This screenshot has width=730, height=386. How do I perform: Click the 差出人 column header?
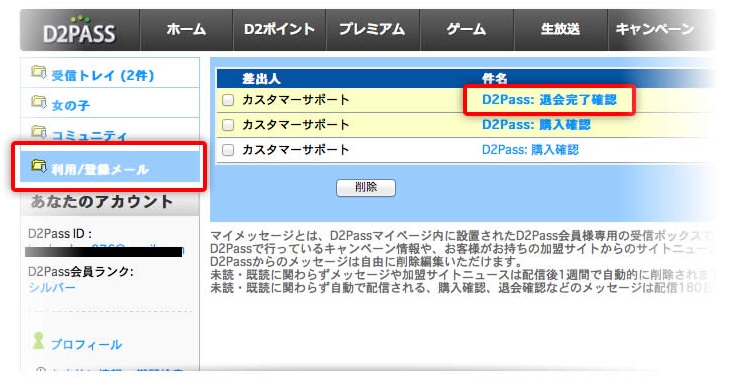[x=261, y=79]
